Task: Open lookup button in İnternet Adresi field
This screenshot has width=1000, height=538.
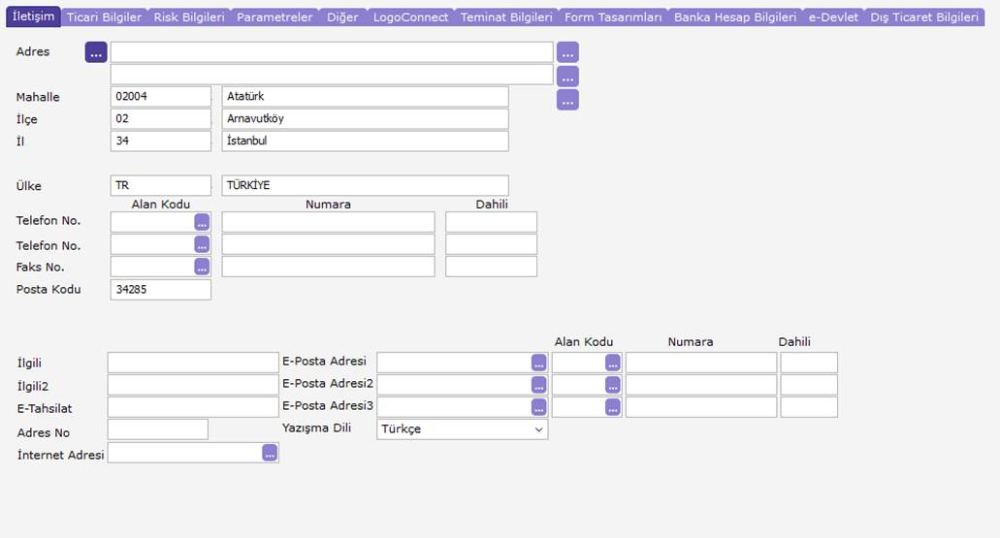Action: (270, 453)
